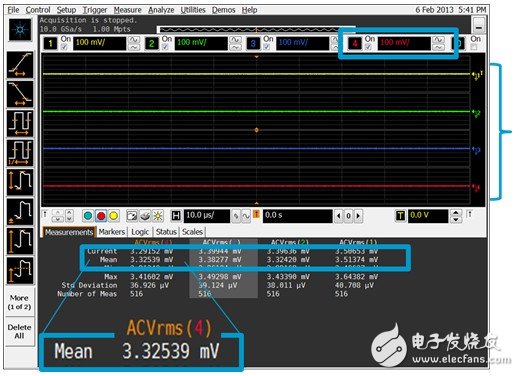Increase trigger level with the up stepper arrow
Screen dimensions: 519x376
point(455,212)
